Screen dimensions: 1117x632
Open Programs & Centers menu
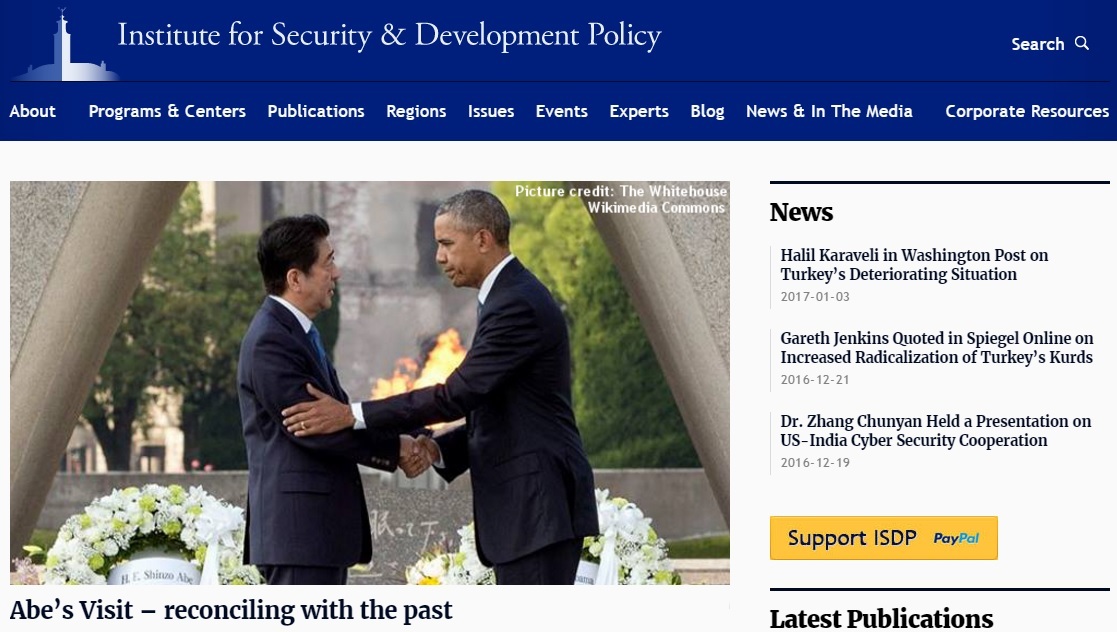pyautogui.click(x=167, y=111)
